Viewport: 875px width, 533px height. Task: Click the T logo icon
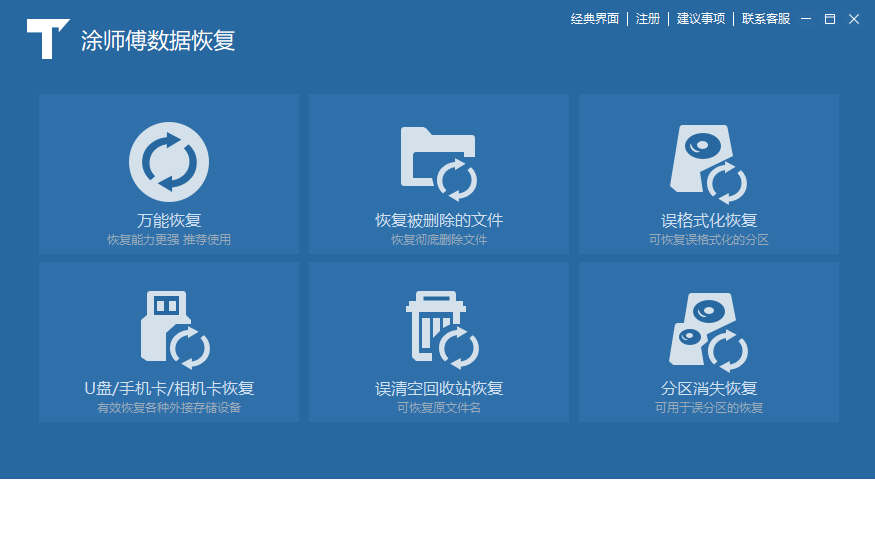[48, 39]
